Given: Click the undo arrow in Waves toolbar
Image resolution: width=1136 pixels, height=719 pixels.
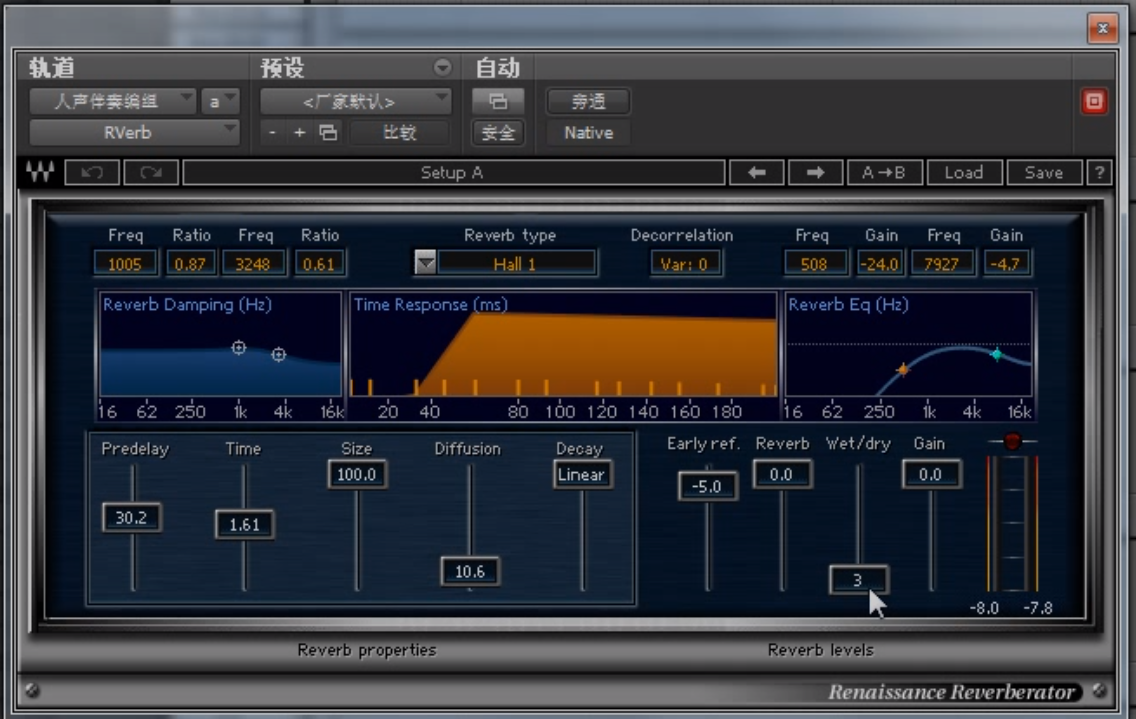Looking at the screenshot, I should click(x=92, y=172).
